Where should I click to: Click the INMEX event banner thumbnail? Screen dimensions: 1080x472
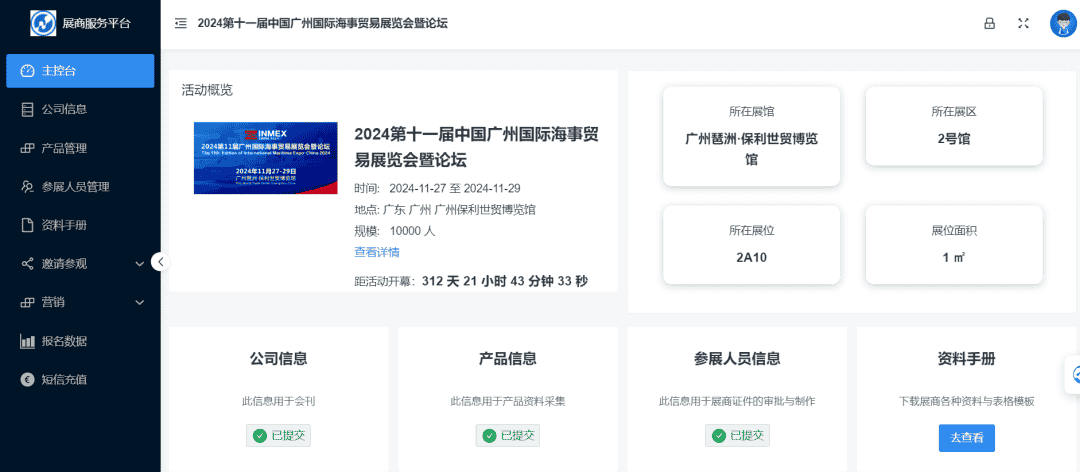coord(265,158)
